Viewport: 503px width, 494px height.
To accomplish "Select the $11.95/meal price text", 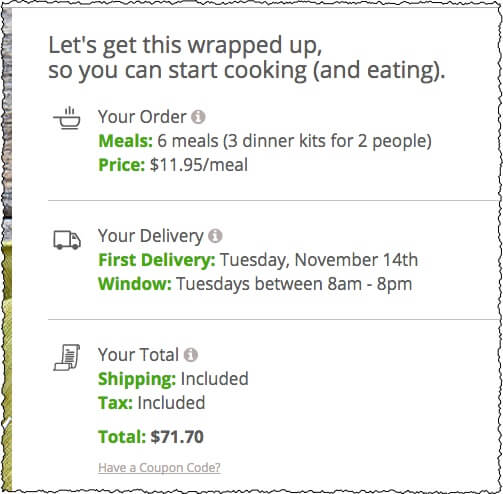I will (199, 165).
